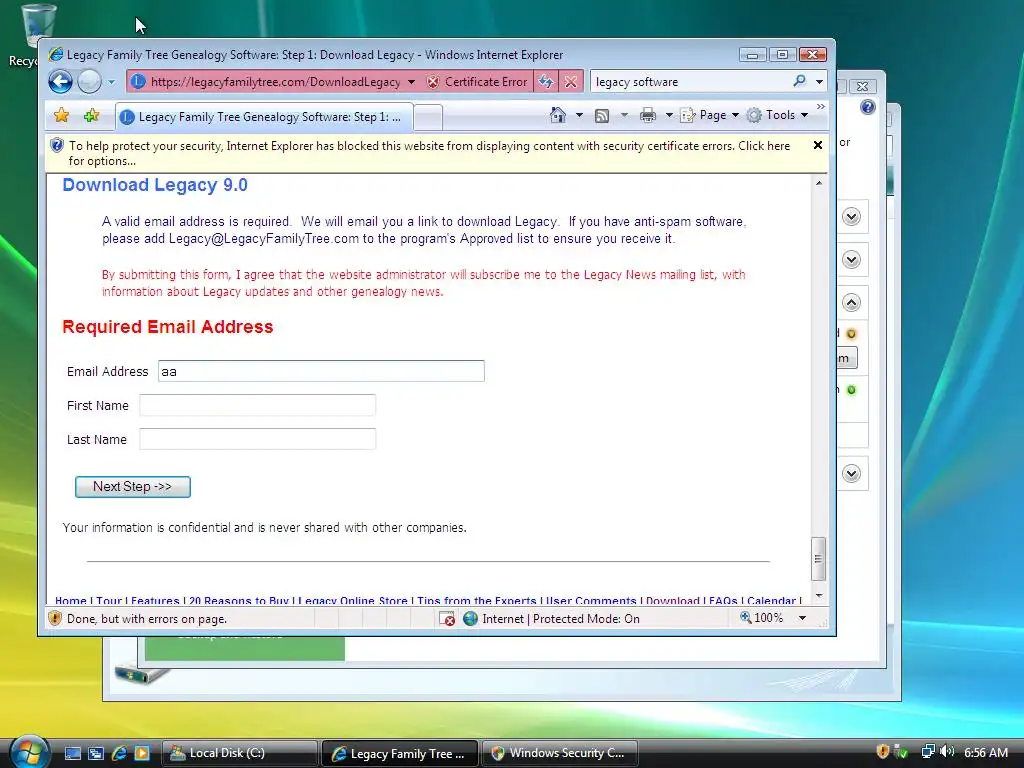
Task: Click the greyed Forward navigation button
Action: (89, 82)
